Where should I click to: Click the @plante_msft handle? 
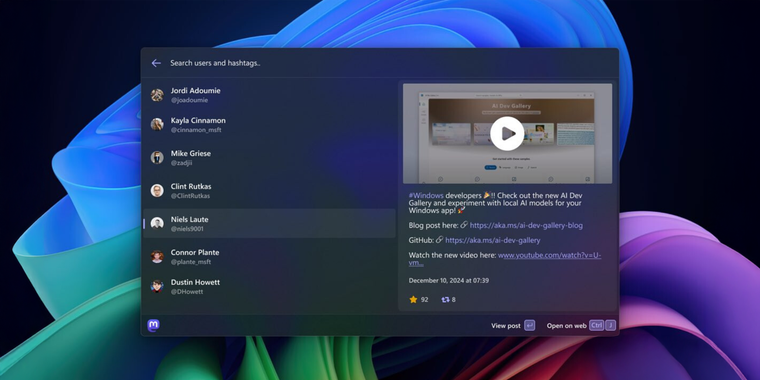click(190, 262)
